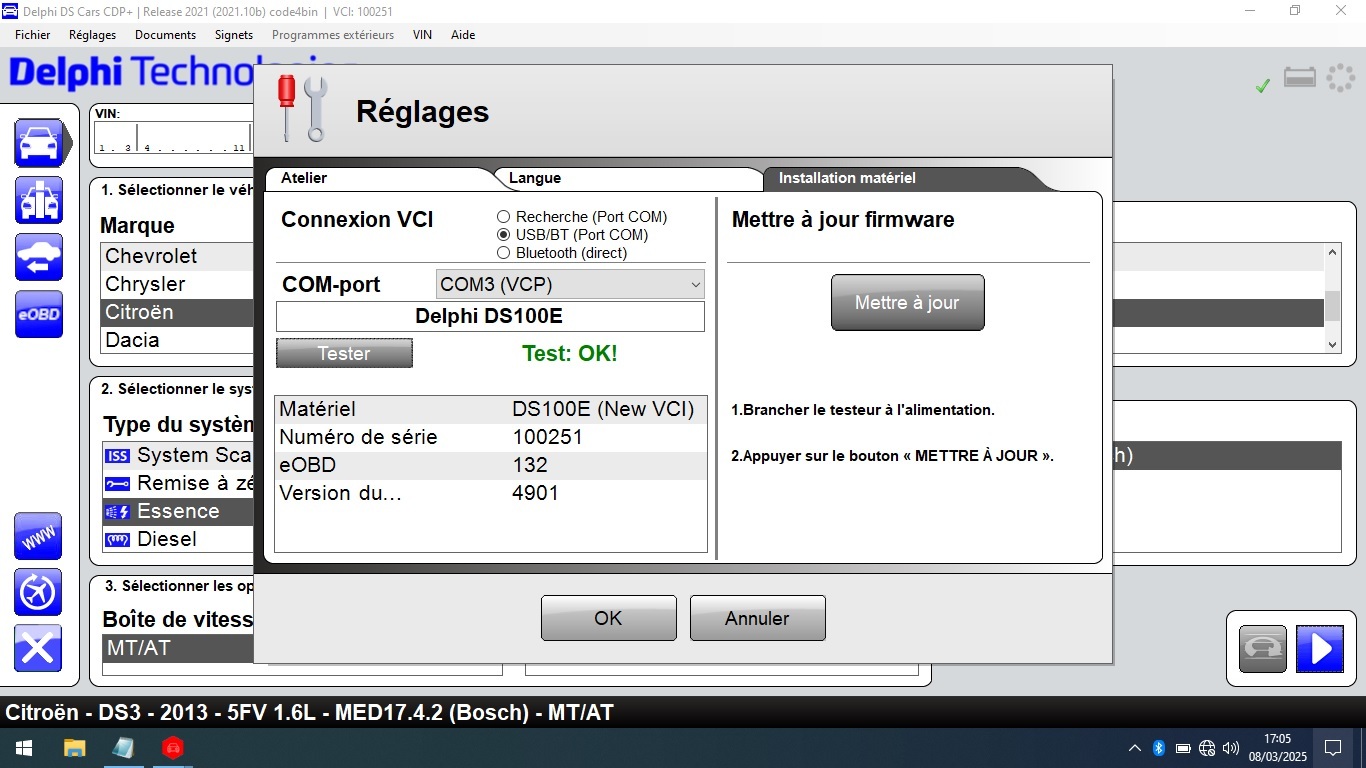Open the network status tray icon

pyautogui.click(x=1207, y=748)
